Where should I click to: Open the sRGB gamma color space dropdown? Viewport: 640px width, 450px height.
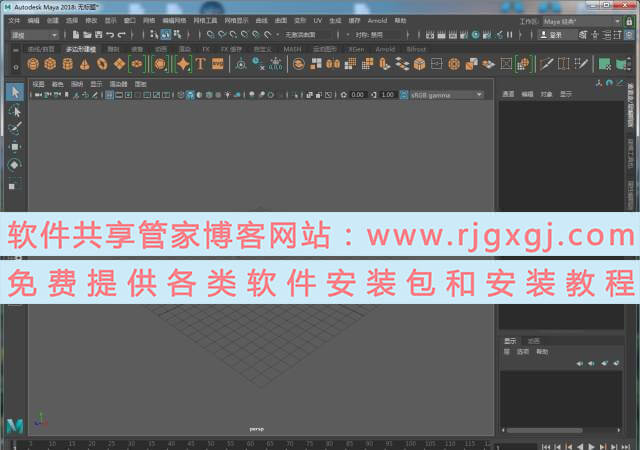point(447,95)
